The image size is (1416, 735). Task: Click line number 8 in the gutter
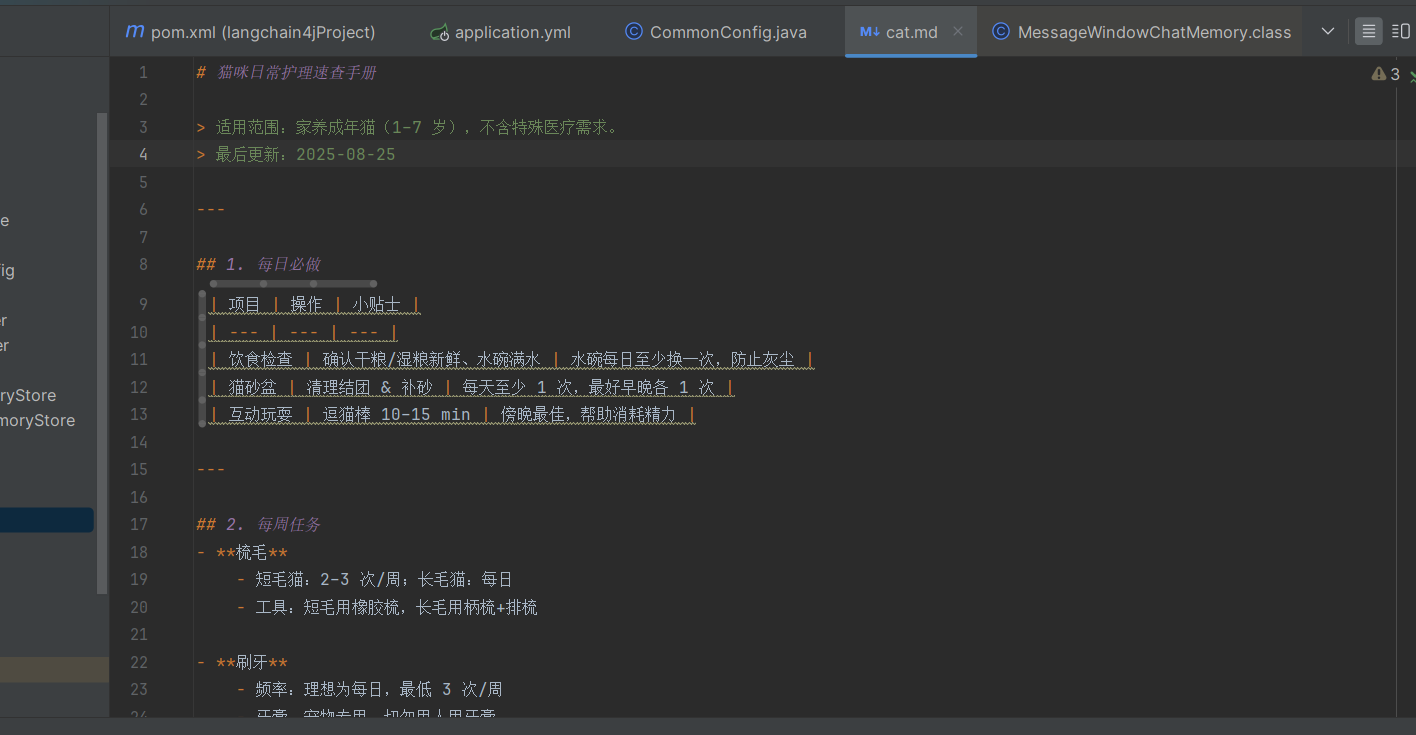click(143, 264)
